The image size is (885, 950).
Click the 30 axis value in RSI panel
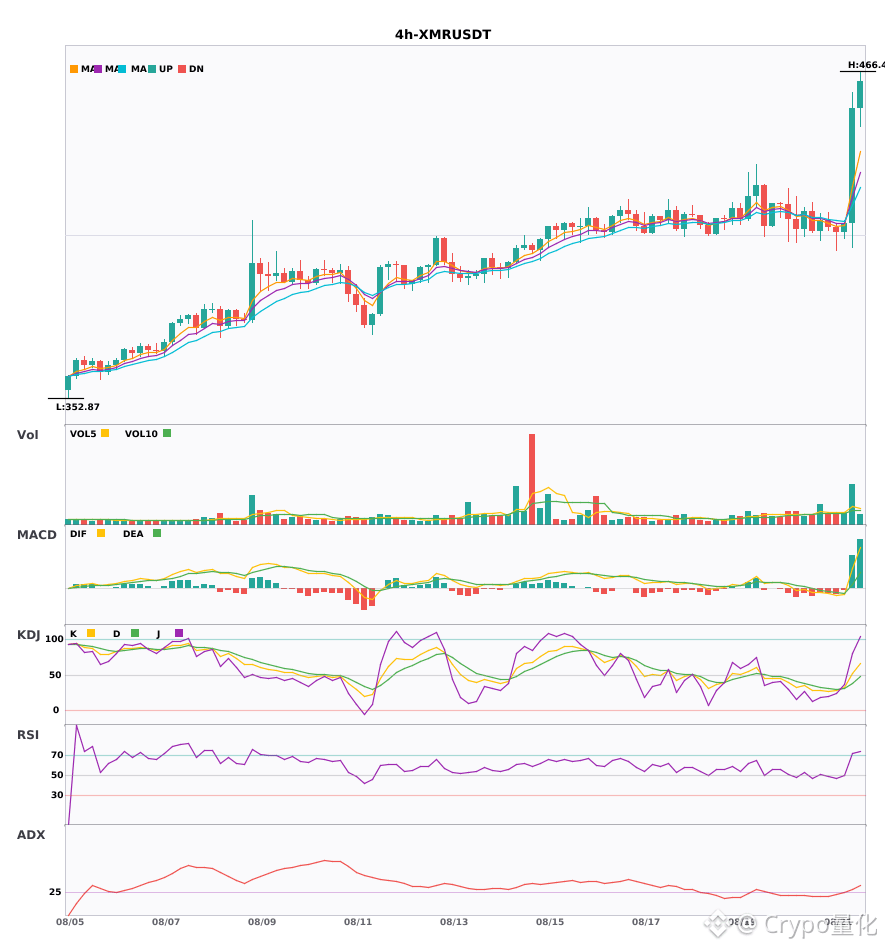(x=57, y=795)
